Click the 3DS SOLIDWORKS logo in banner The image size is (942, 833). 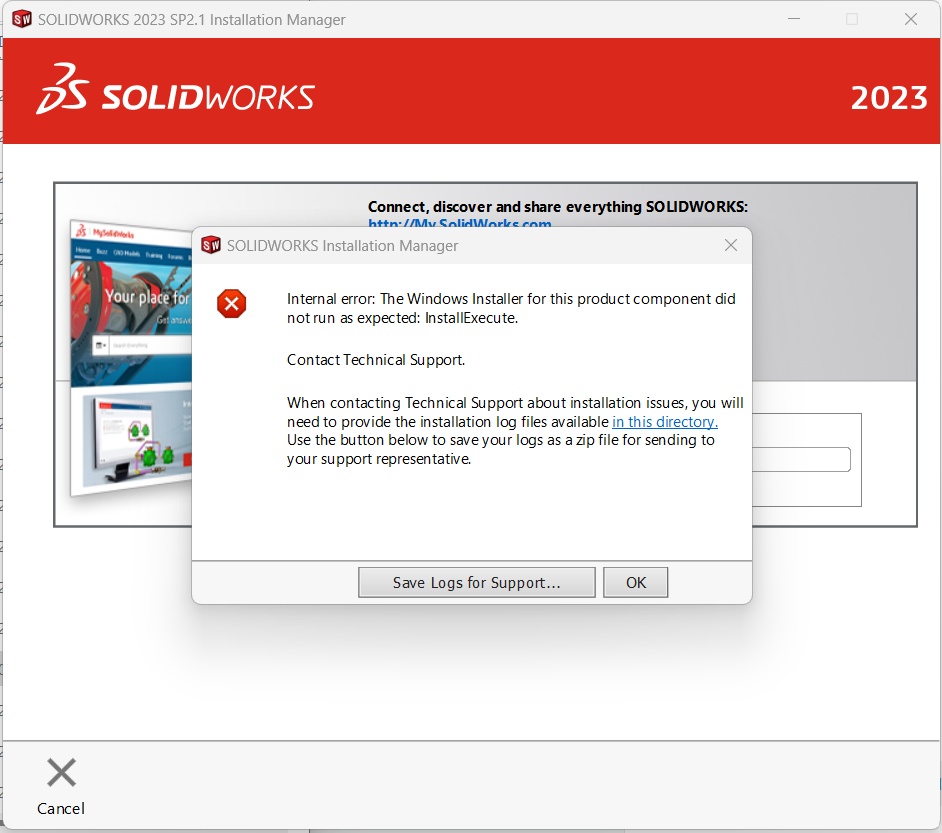175,90
